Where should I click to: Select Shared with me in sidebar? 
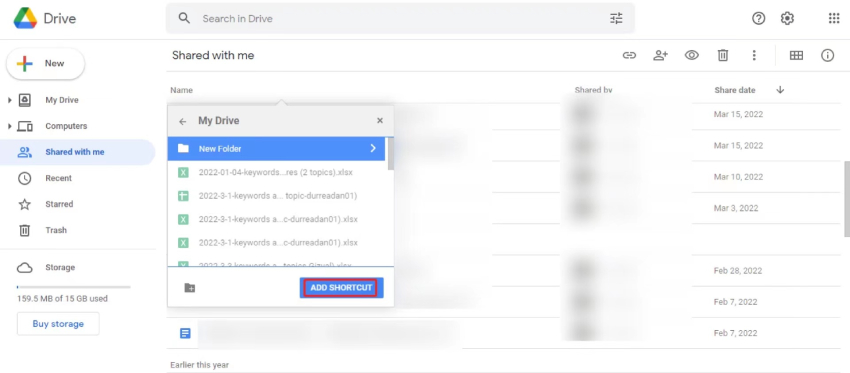pyautogui.click(x=78, y=152)
